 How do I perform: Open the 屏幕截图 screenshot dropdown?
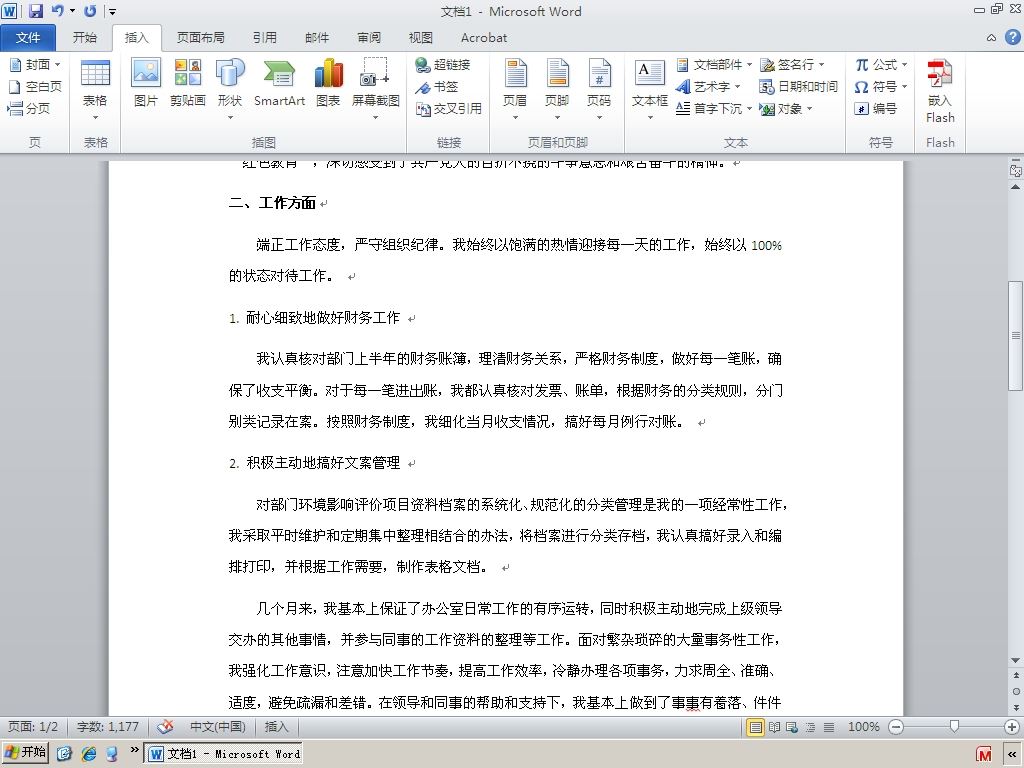[x=376, y=90]
